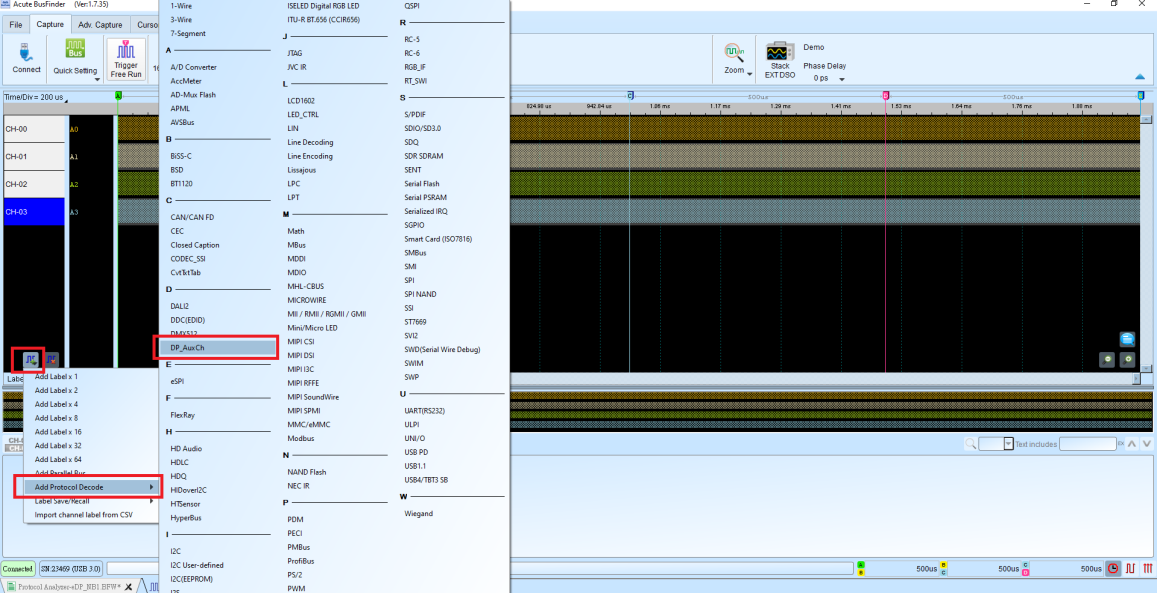Click the search magnifier icon in decode panel
The height and width of the screenshot is (593, 1157).
coord(970,444)
